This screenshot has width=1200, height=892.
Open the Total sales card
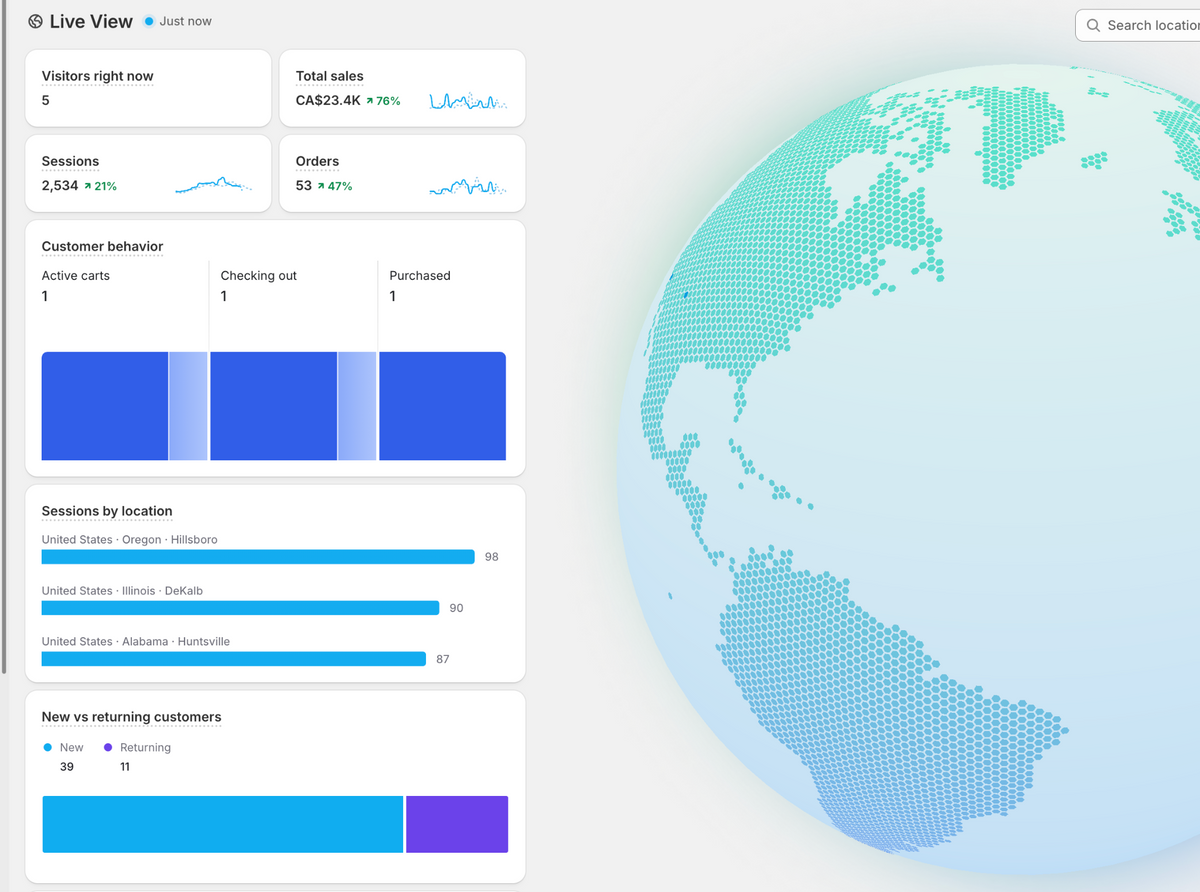(x=402, y=88)
